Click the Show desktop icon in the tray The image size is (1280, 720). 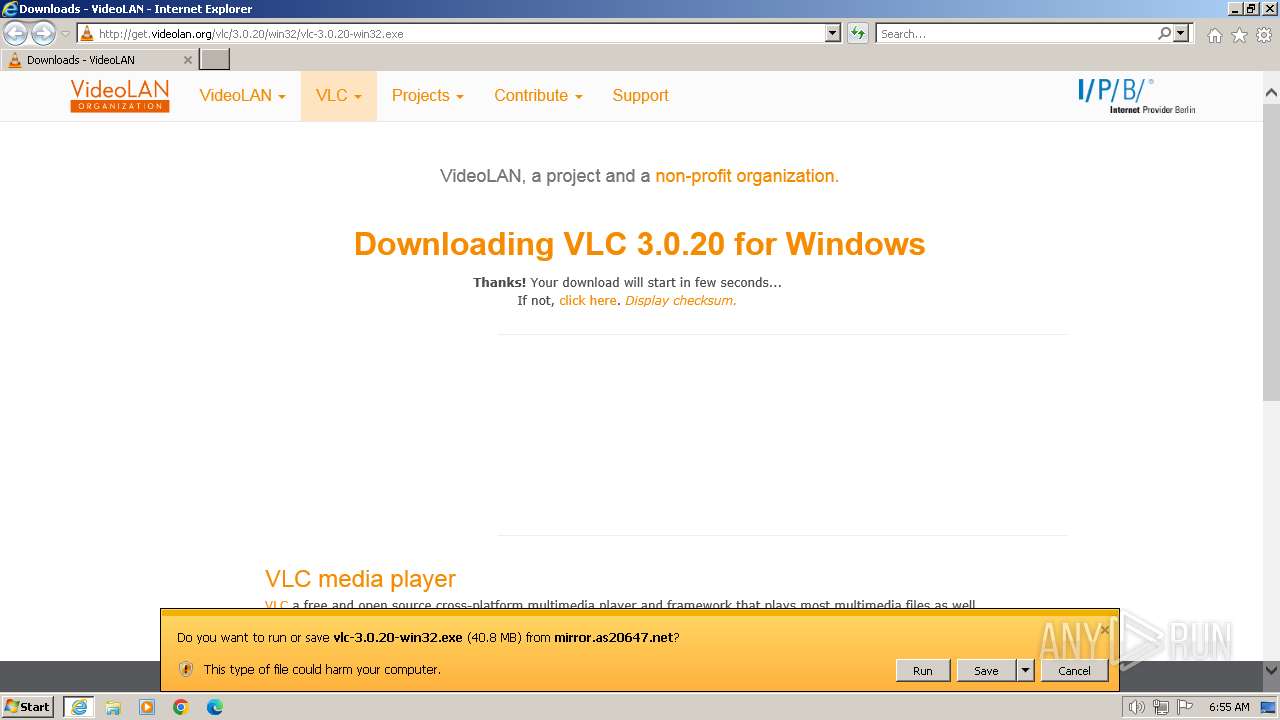click(1268, 707)
